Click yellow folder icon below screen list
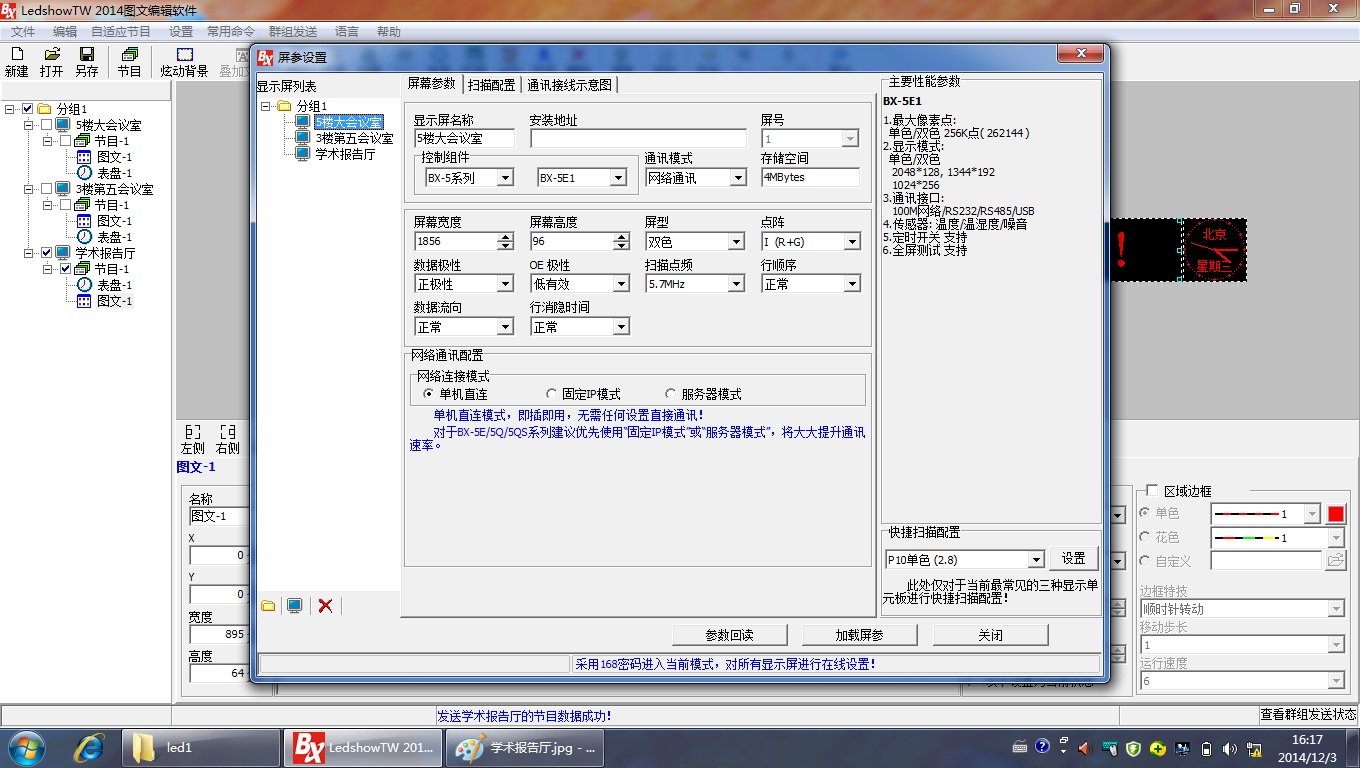This screenshot has width=1360, height=768. point(268,606)
